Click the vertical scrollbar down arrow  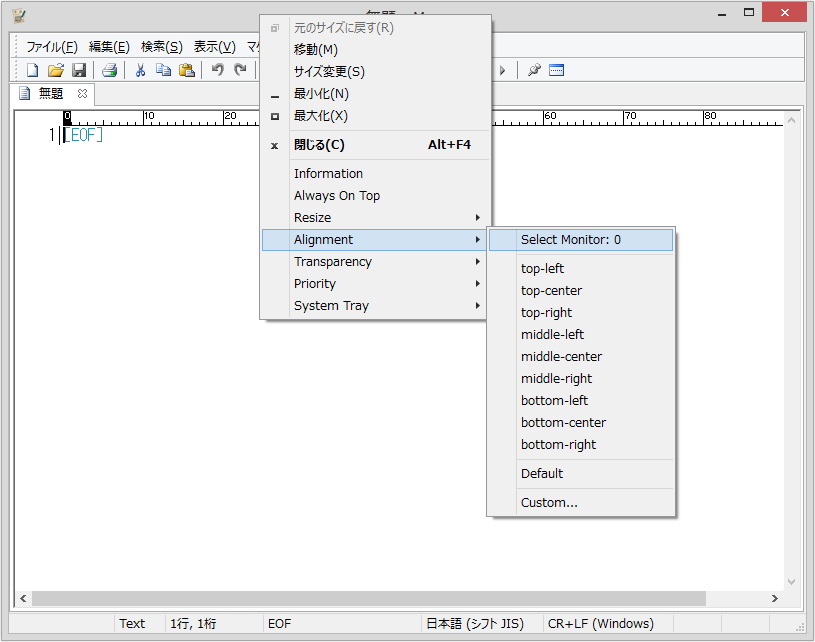(792, 582)
